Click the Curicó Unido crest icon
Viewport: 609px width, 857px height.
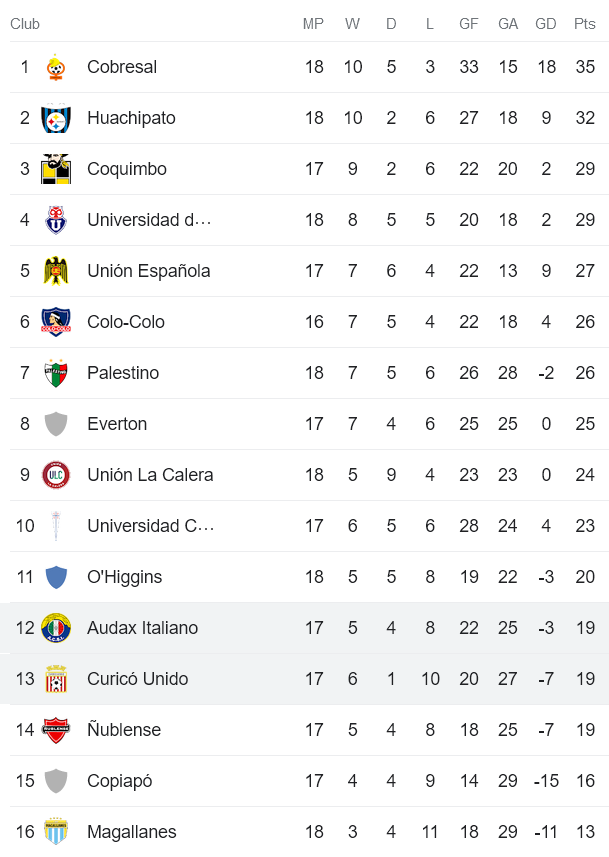point(56,680)
